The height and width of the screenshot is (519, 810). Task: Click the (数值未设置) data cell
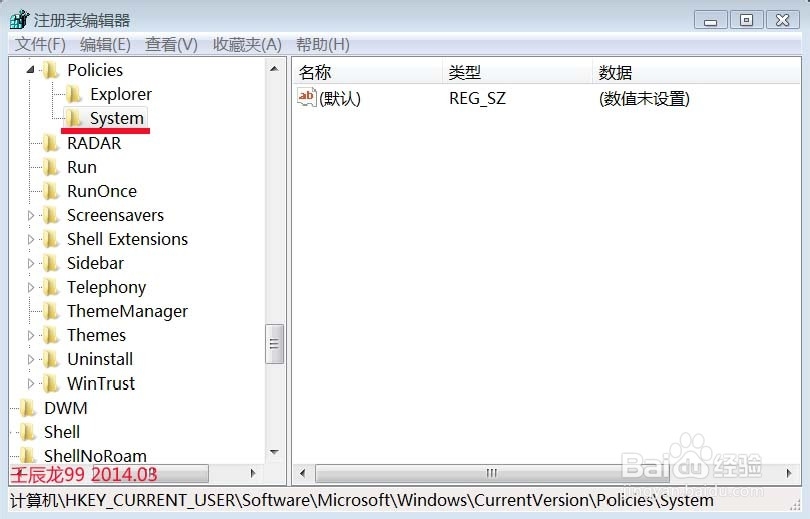(644, 98)
